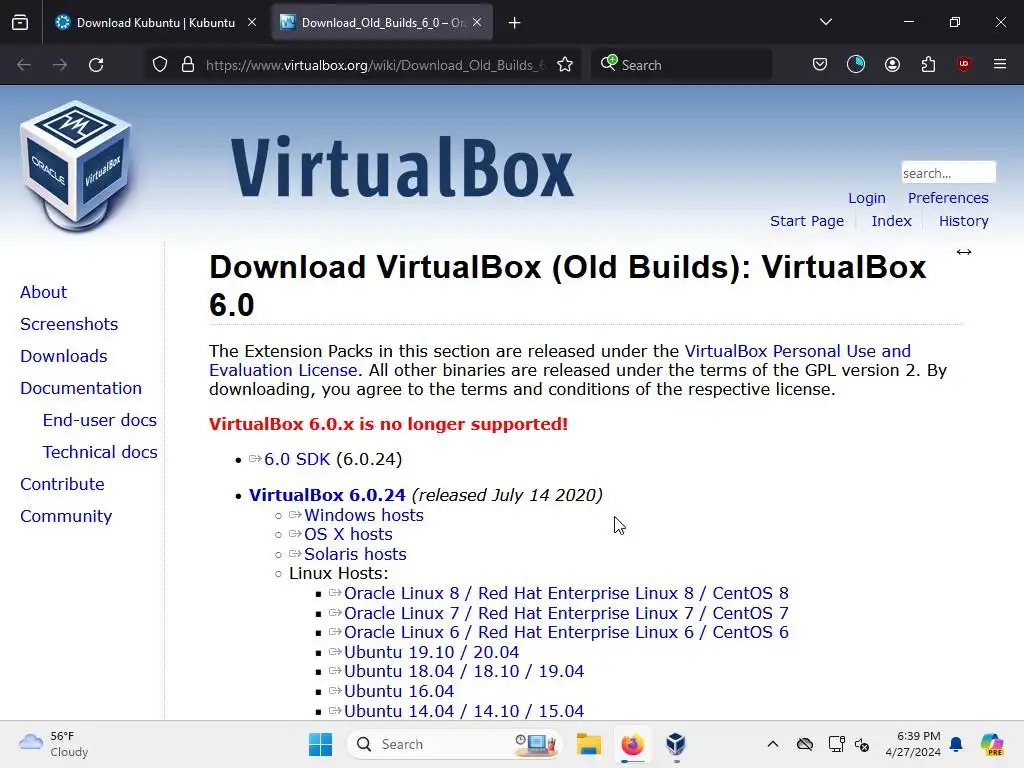Download Oracle Linux 7 / CentOS 7 build
This screenshot has width=1024, height=768.
pos(566,613)
